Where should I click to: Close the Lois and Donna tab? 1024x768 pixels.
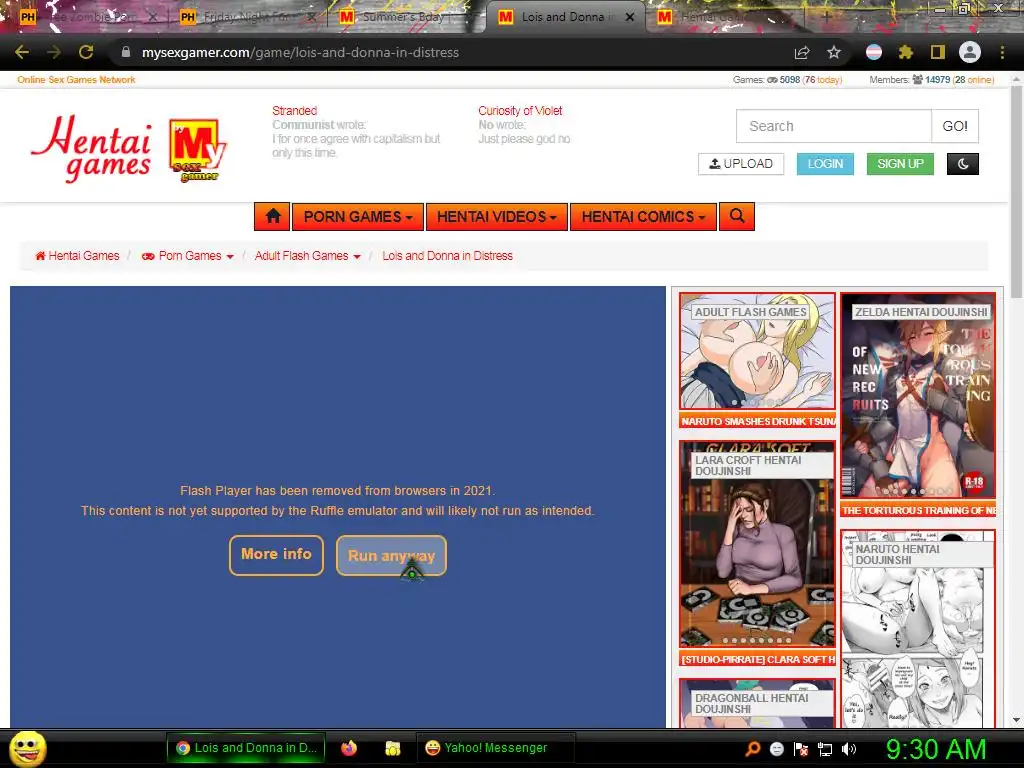[x=630, y=17]
